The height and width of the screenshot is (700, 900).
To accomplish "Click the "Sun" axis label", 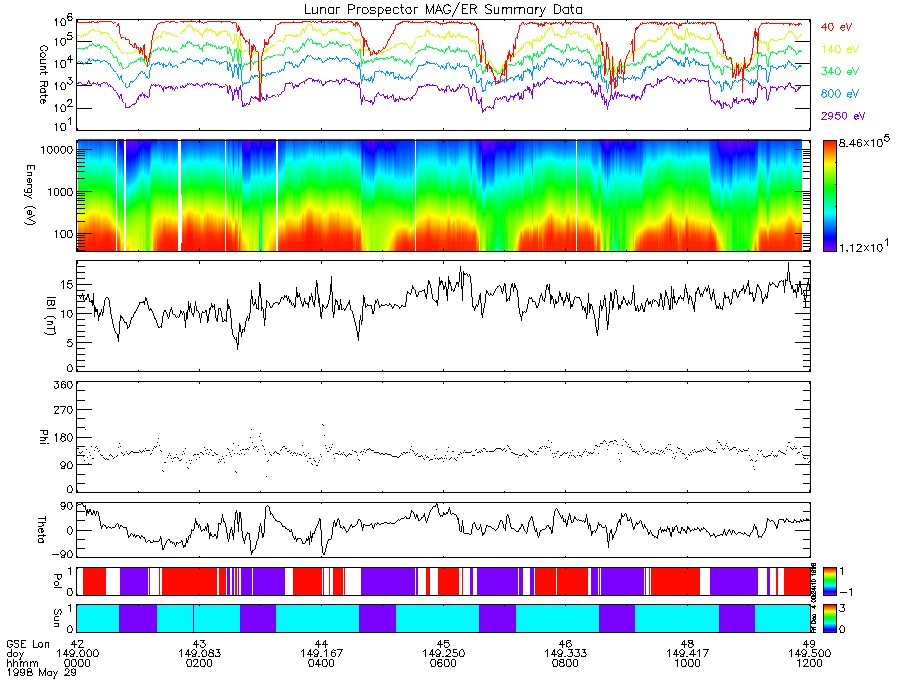I will pyautogui.click(x=57, y=618).
